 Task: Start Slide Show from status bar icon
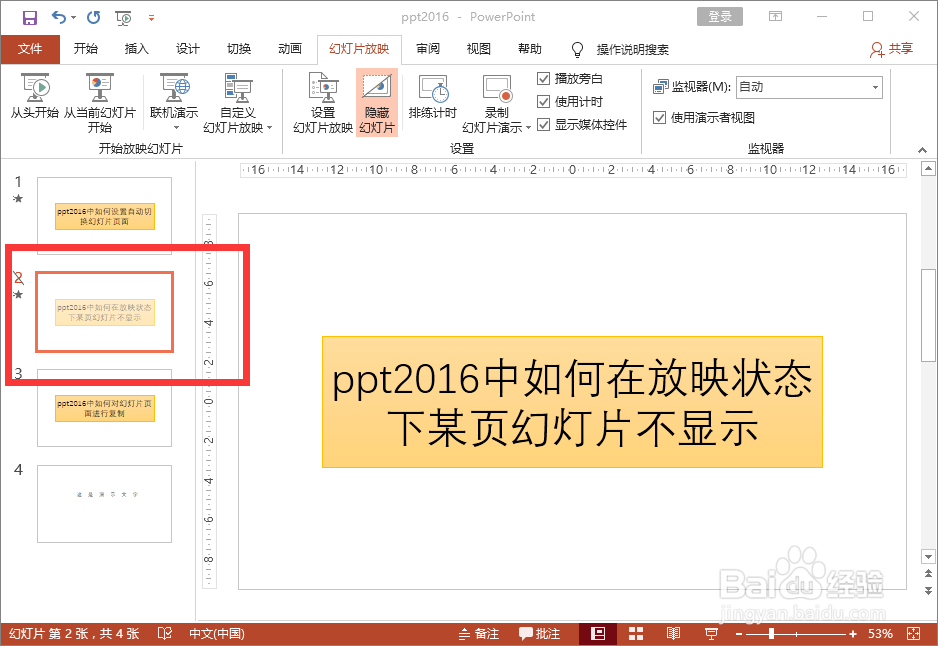tap(712, 633)
